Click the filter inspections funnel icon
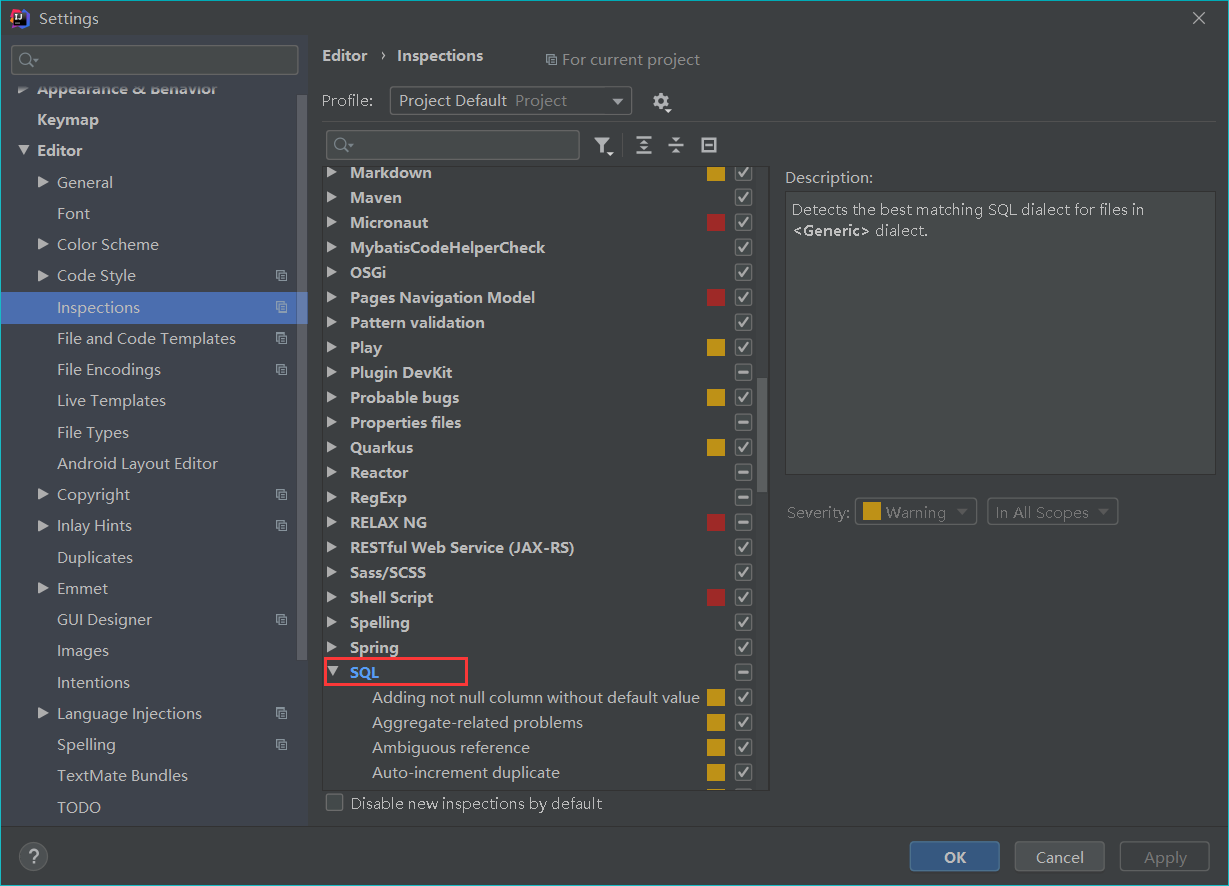 pos(603,146)
